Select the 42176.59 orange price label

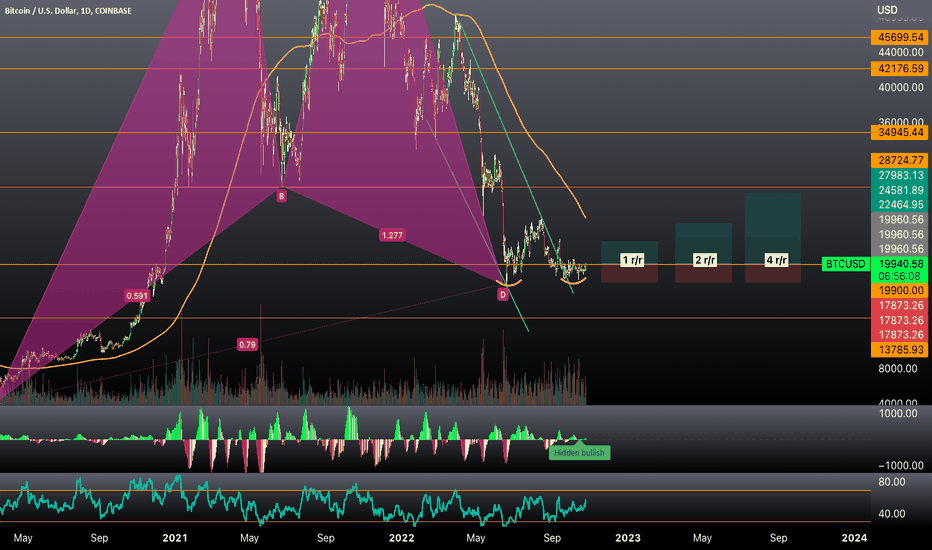[x=900, y=68]
